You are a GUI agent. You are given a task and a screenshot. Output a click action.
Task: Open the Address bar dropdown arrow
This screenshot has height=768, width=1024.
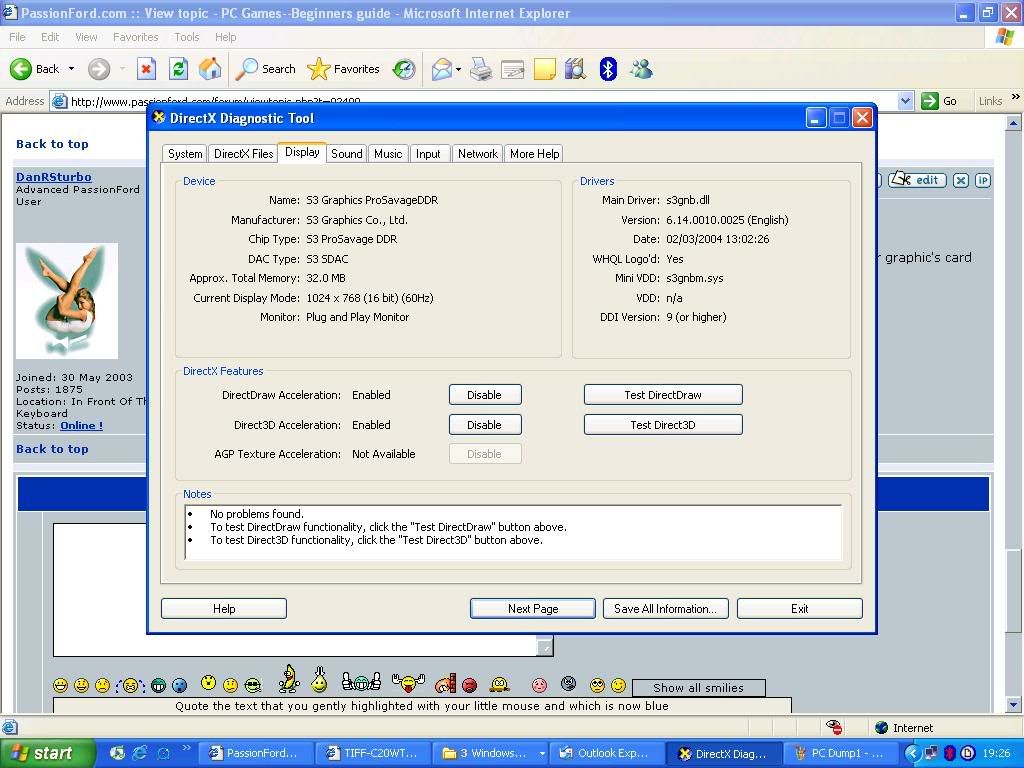[905, 101]
